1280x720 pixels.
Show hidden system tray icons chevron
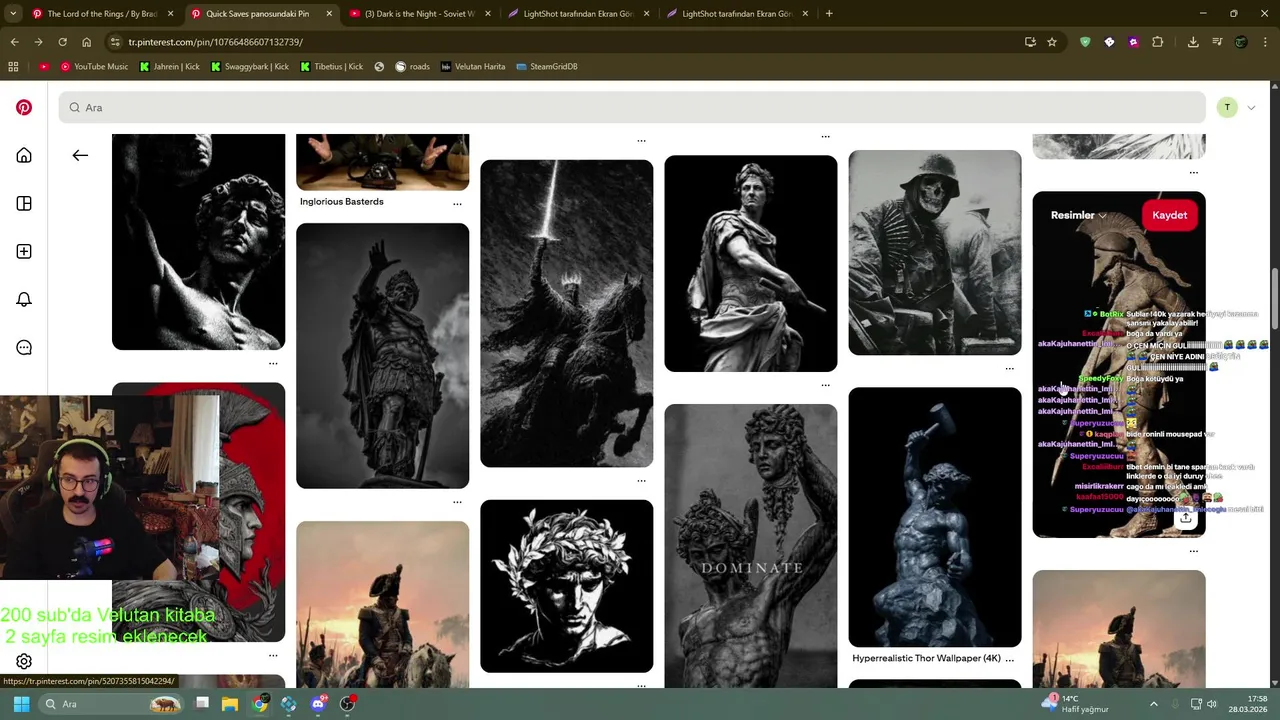[x=1153, y=704]
